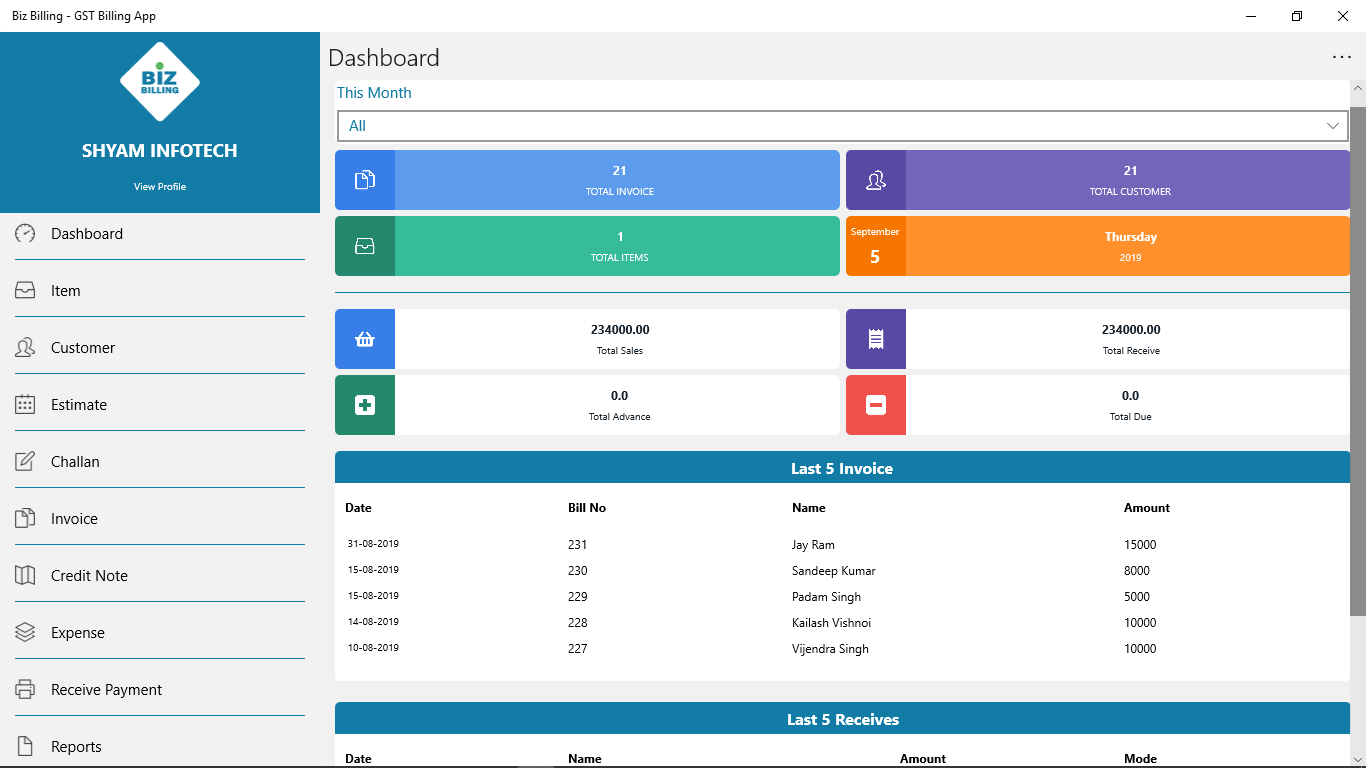The height and width of the screenshot is (768, 1366).
Task: Click the Total Items tray icon
Action: click(365, 246)
